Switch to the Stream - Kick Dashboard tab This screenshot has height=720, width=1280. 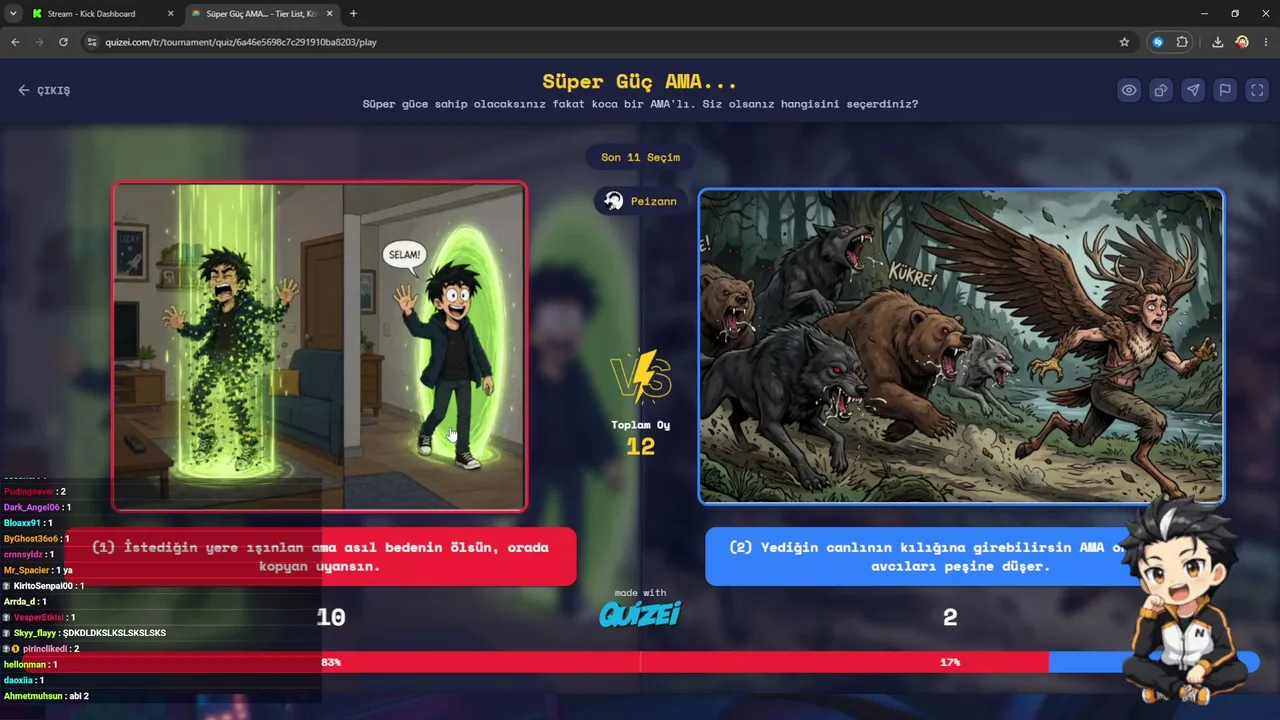click(x=102, y=14)
